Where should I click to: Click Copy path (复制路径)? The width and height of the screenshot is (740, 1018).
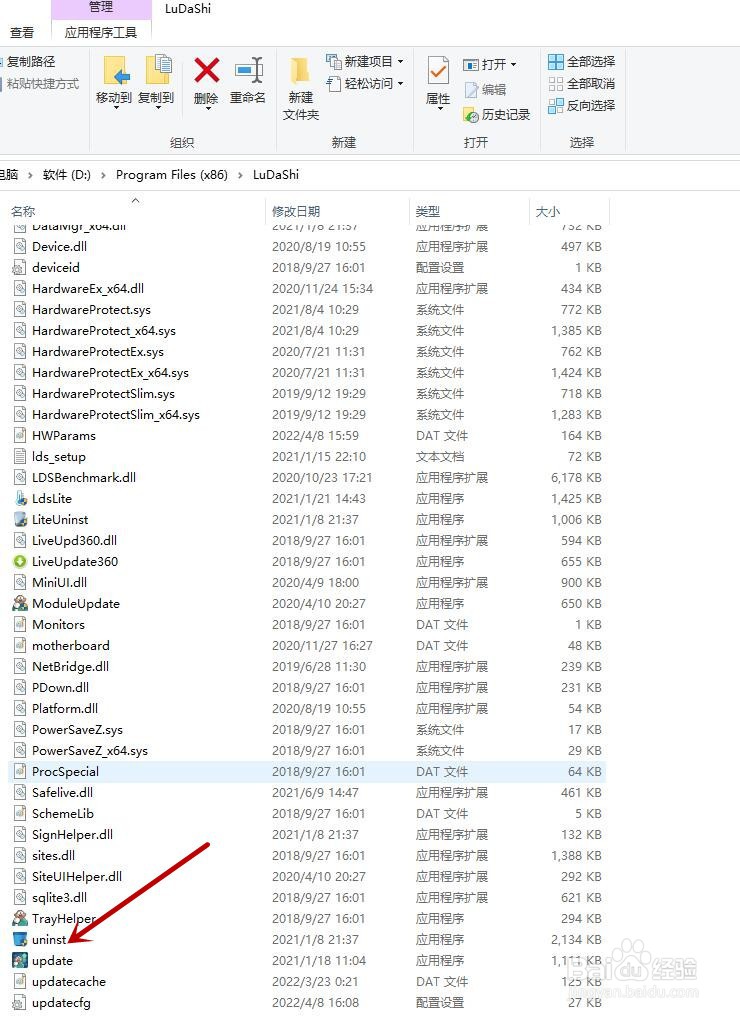(x=29, y=62)
